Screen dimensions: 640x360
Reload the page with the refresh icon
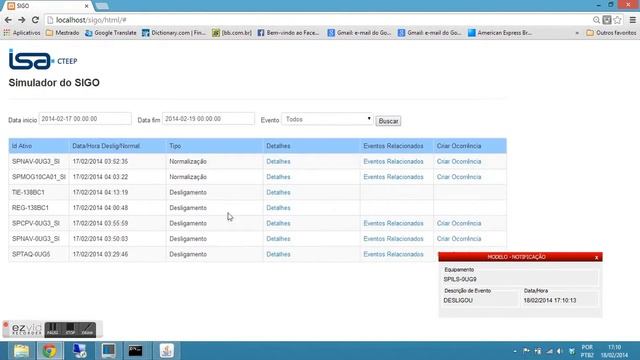click(35, 20)
